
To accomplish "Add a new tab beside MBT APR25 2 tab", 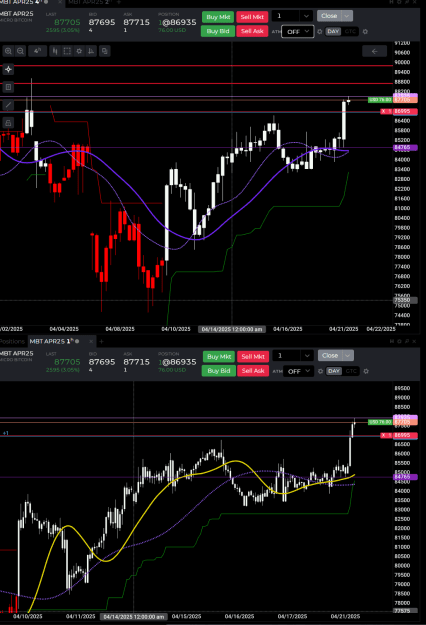I will pos(118,2).
